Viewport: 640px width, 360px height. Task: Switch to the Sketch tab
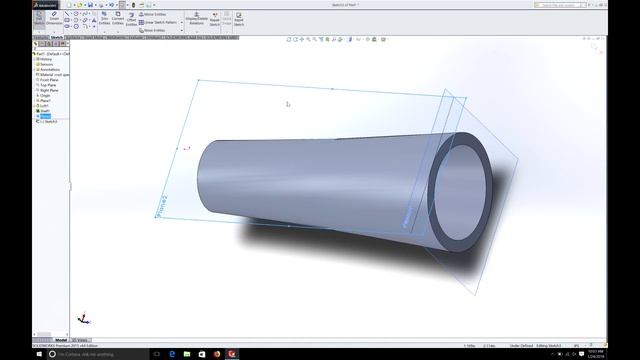coord(57,38)
